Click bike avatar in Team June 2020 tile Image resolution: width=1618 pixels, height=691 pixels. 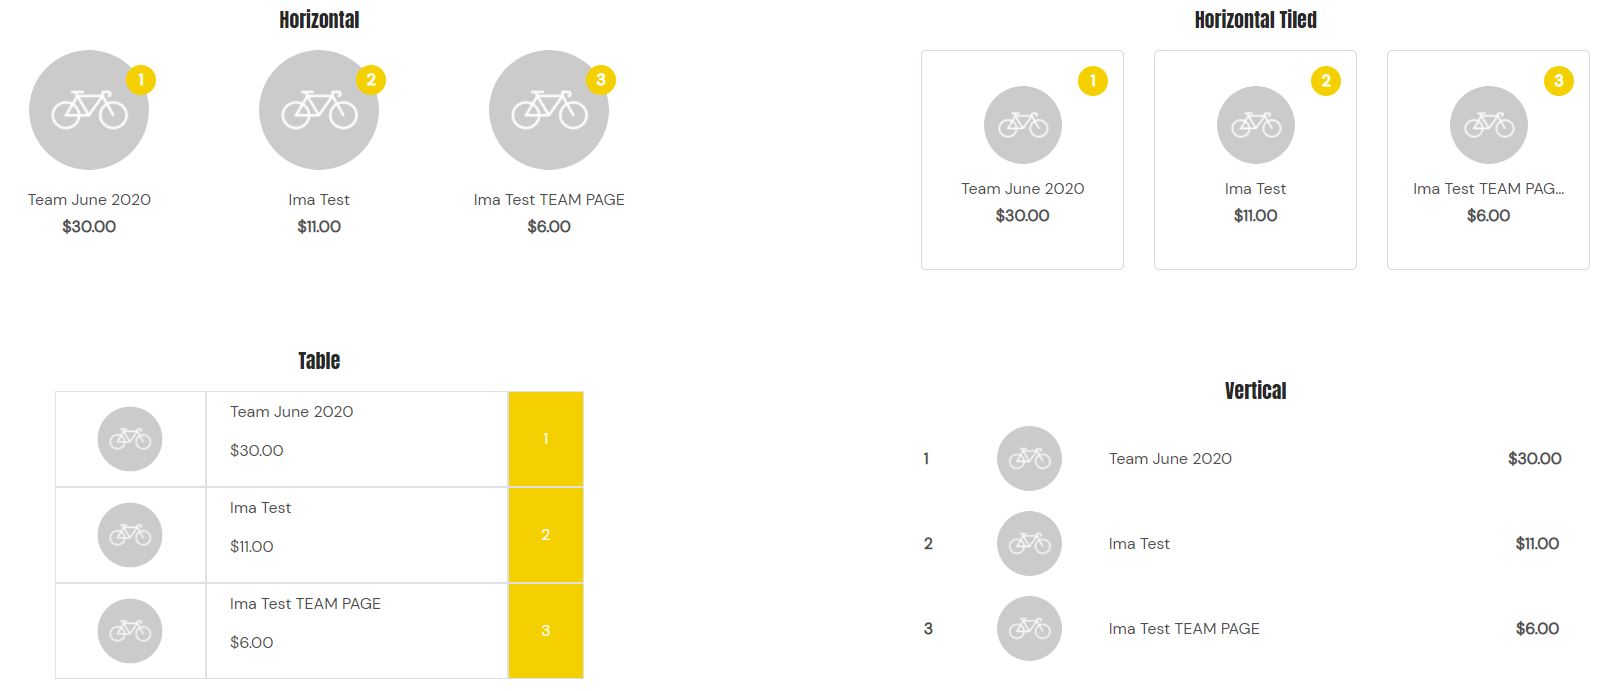tap(1023, 125)
